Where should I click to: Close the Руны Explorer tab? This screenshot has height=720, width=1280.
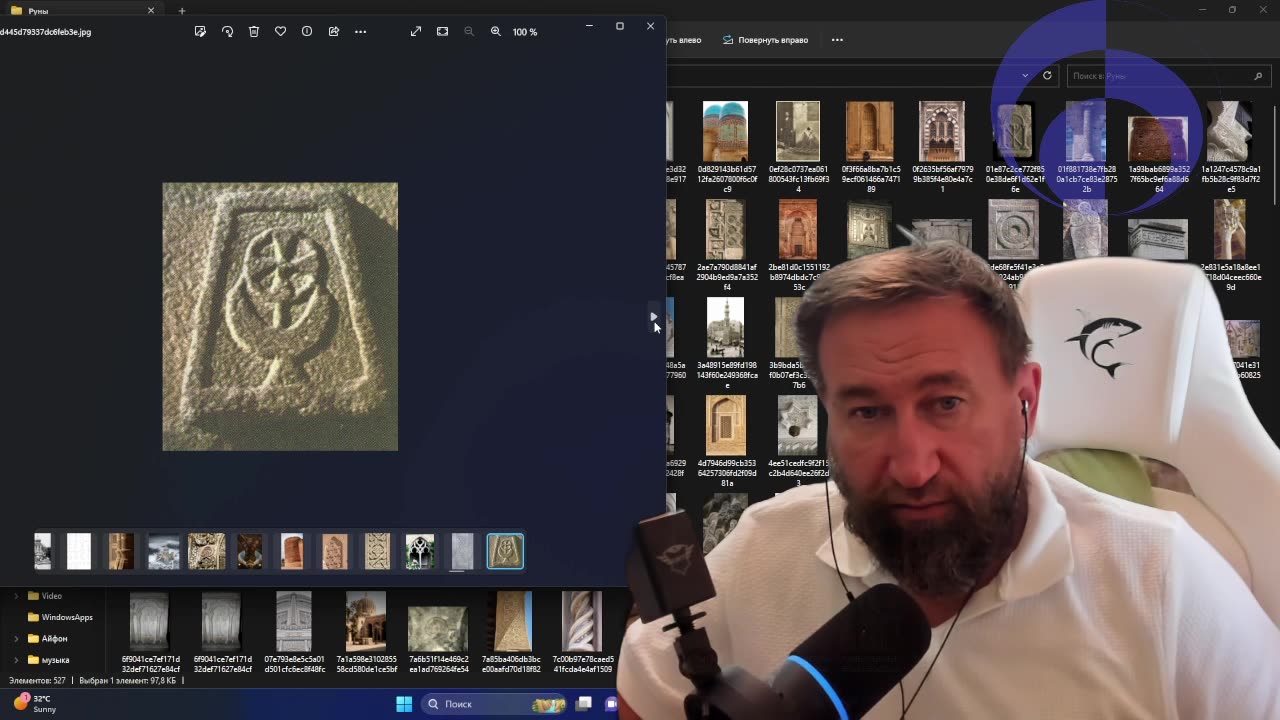pyautogui.click(x=151, y=10)
